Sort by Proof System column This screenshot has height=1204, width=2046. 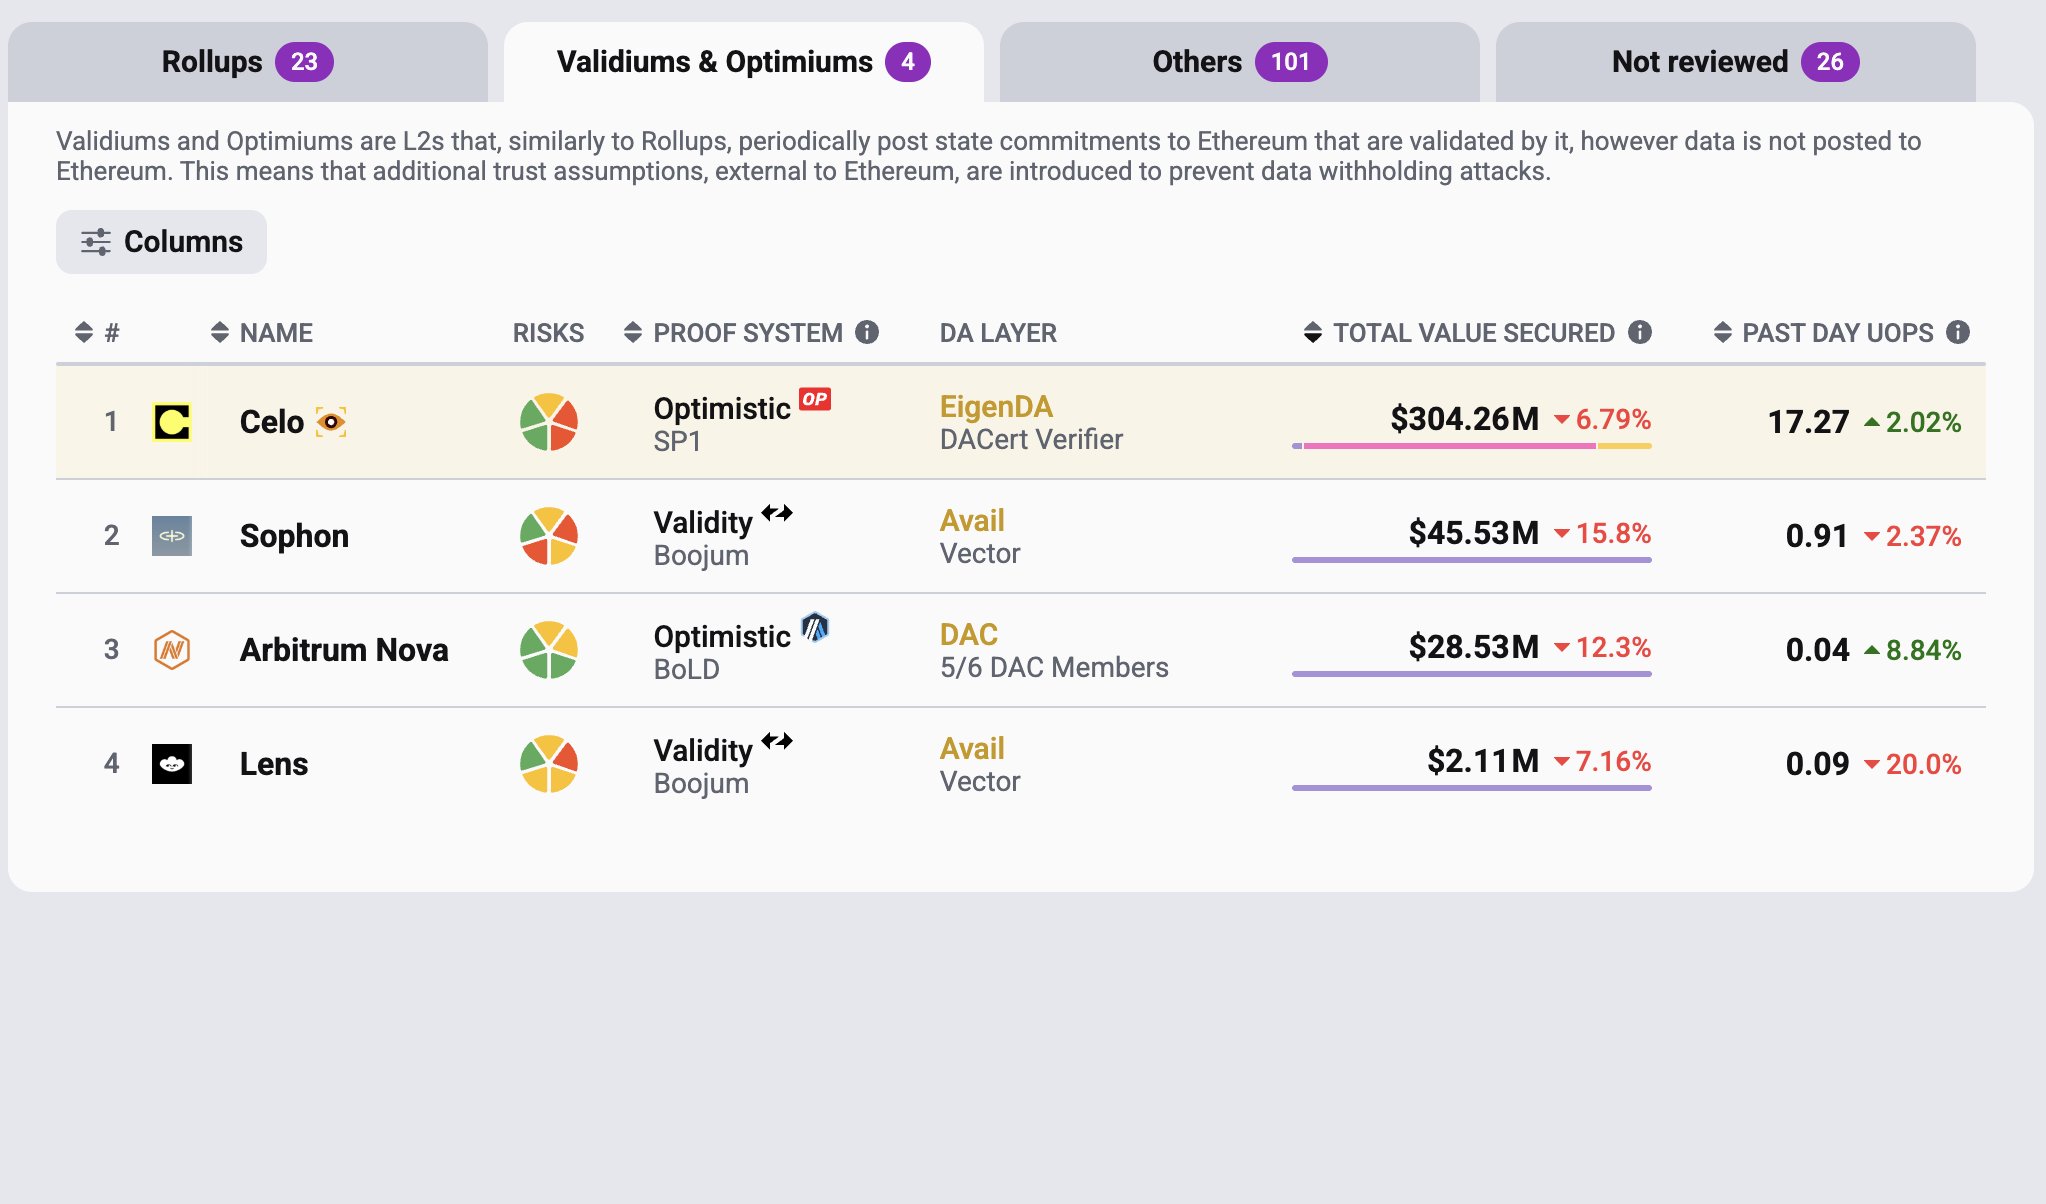pos(734,333)
